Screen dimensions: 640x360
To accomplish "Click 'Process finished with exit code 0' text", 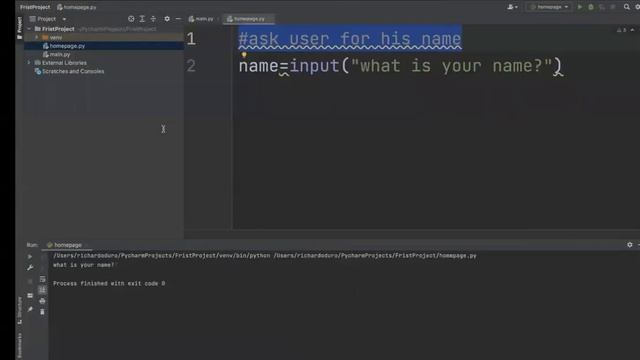I will coord(109,283).
